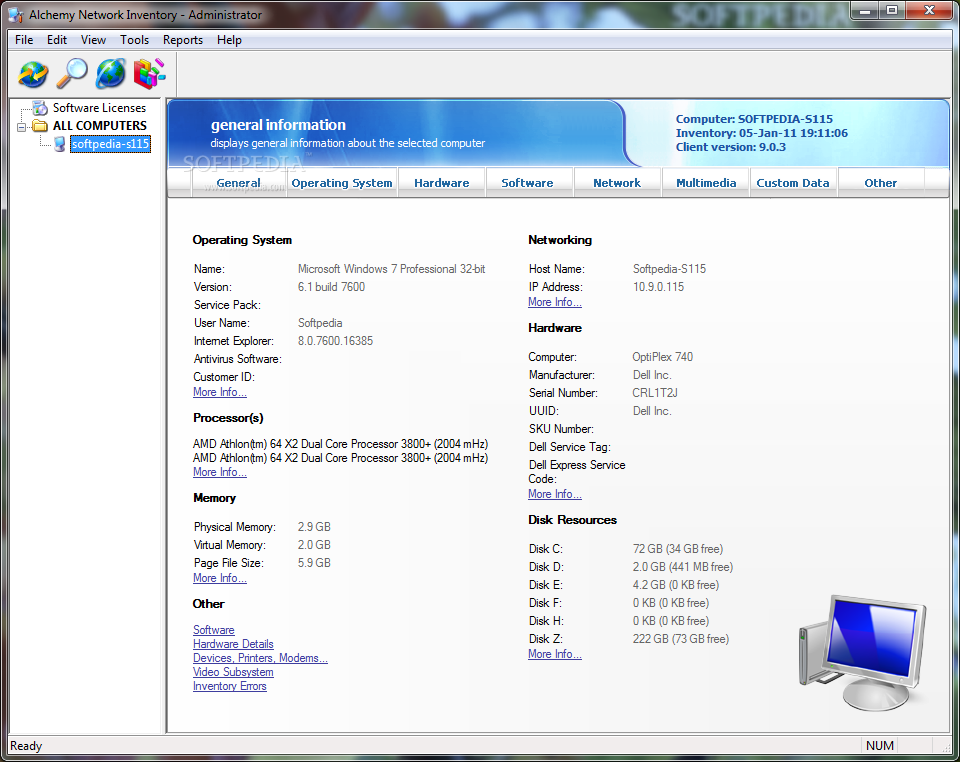Switch to the Network tab
Viewport: 960px width, 762px height.
coord(617,182)
